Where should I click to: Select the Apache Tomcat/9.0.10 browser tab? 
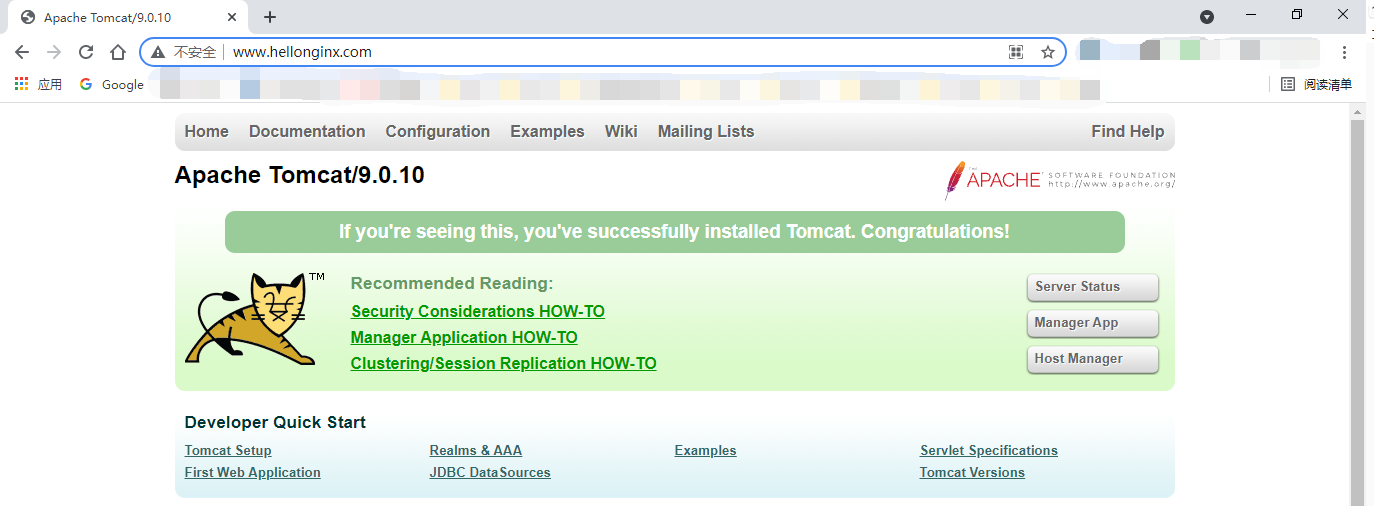click(x=127, y=18)
